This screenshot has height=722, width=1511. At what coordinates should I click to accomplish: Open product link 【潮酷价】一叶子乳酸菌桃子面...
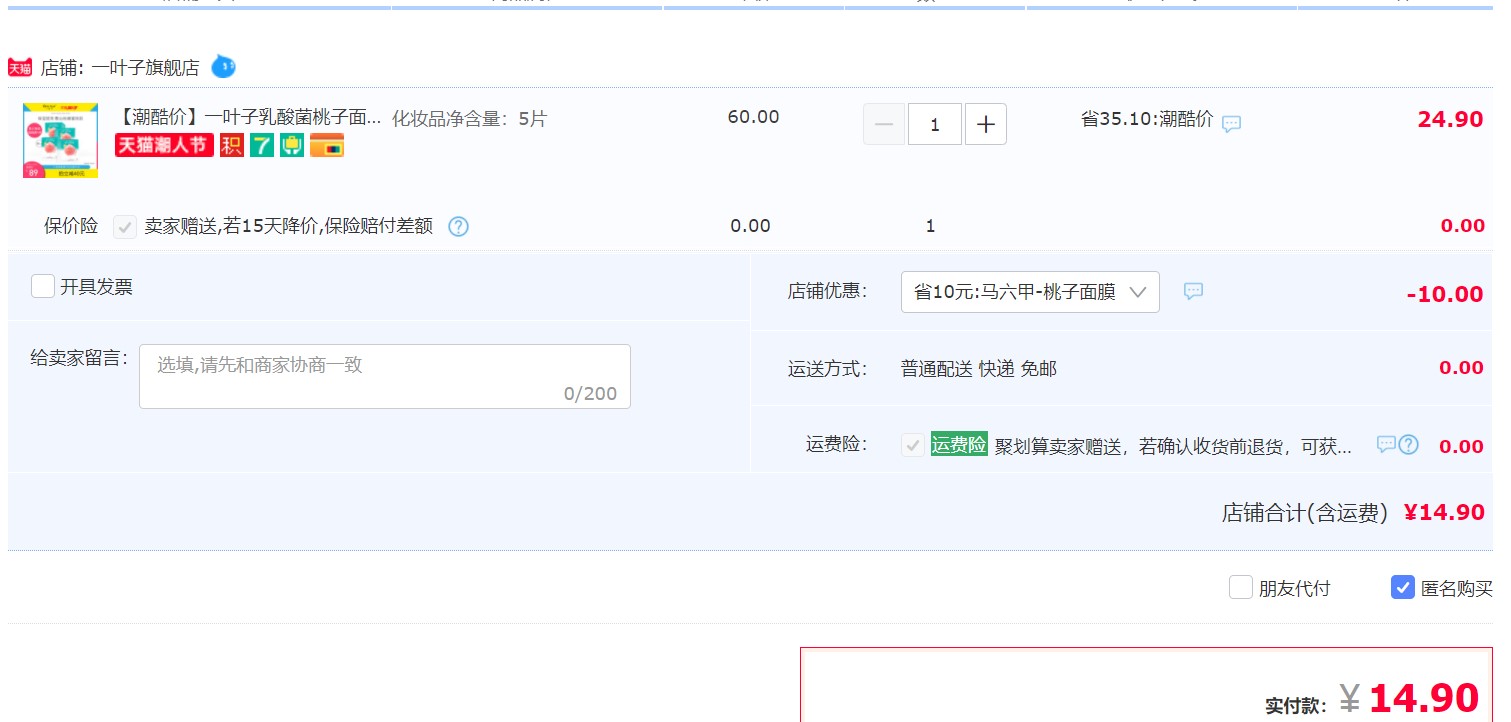pos(249,118)
